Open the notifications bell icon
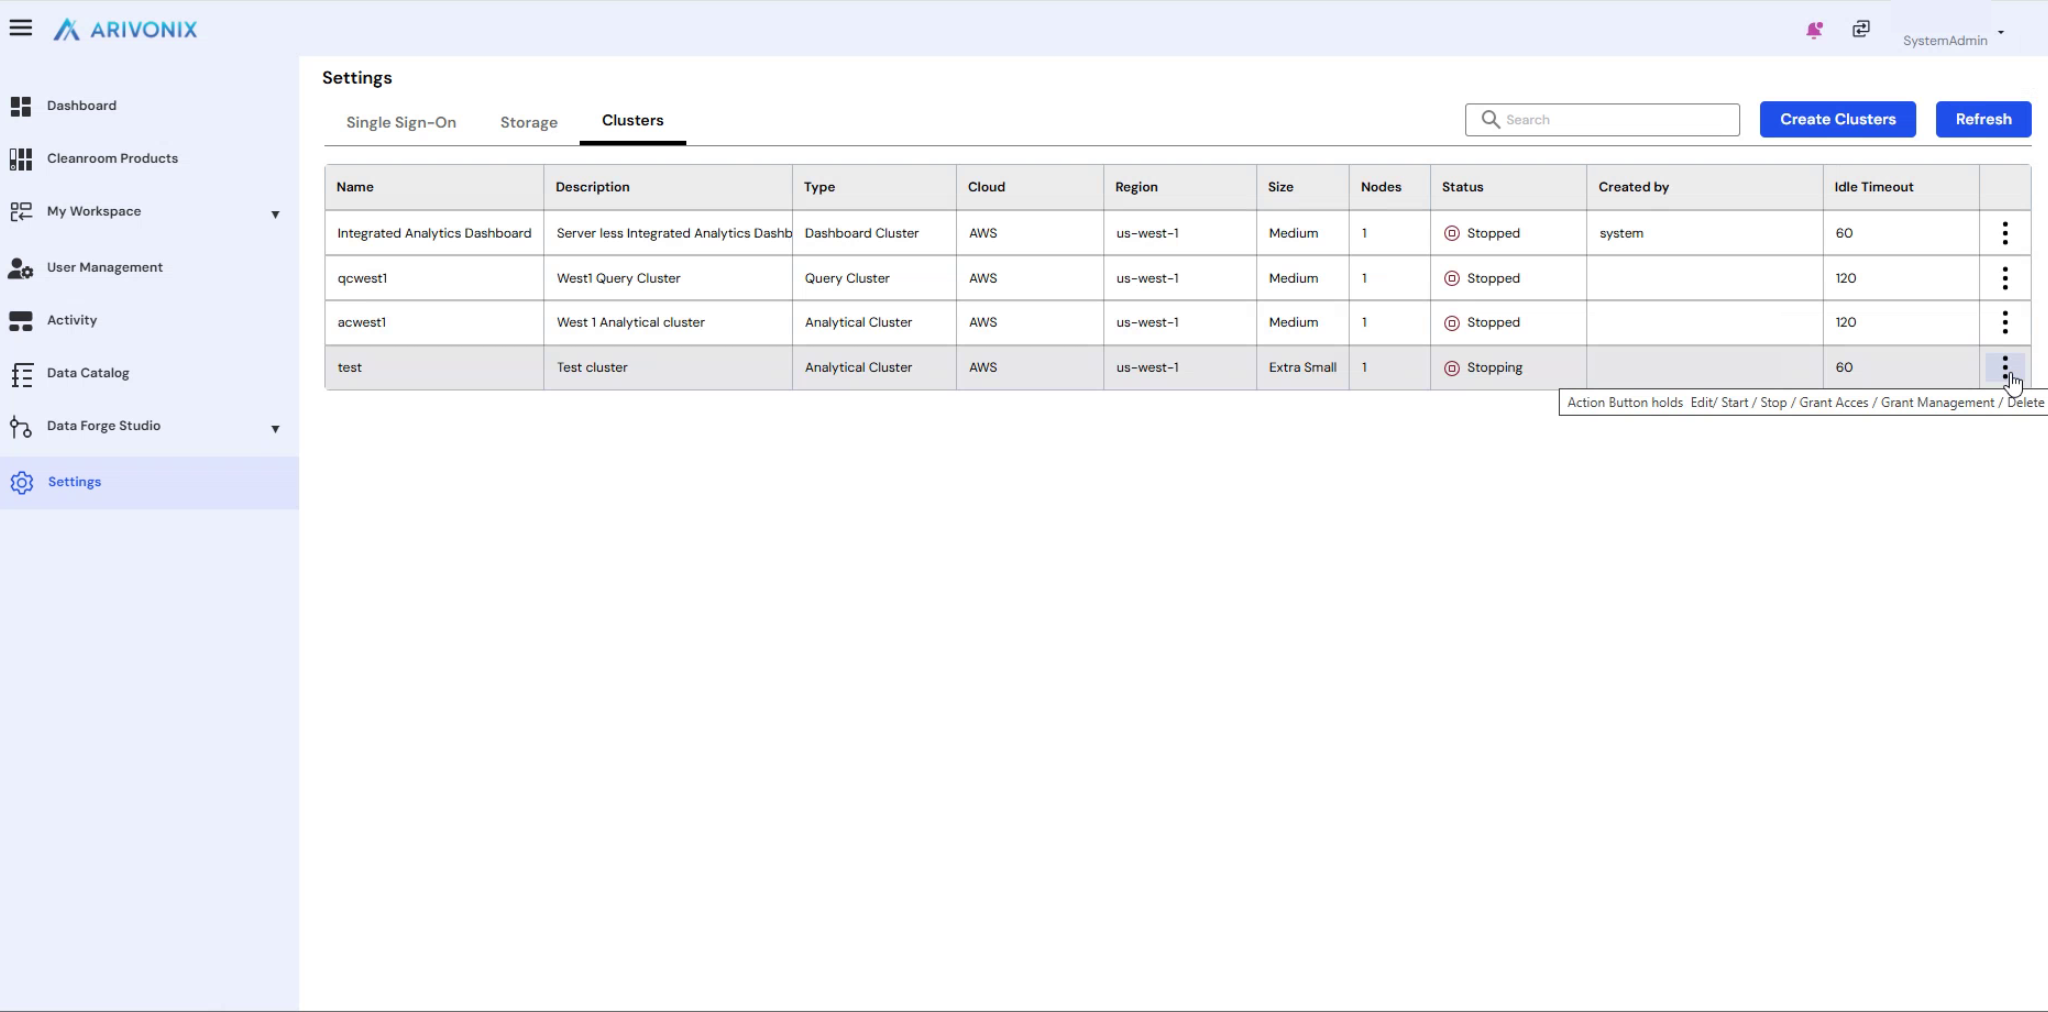Viewport: 2048px width, 1012px height. (1814, 30)
